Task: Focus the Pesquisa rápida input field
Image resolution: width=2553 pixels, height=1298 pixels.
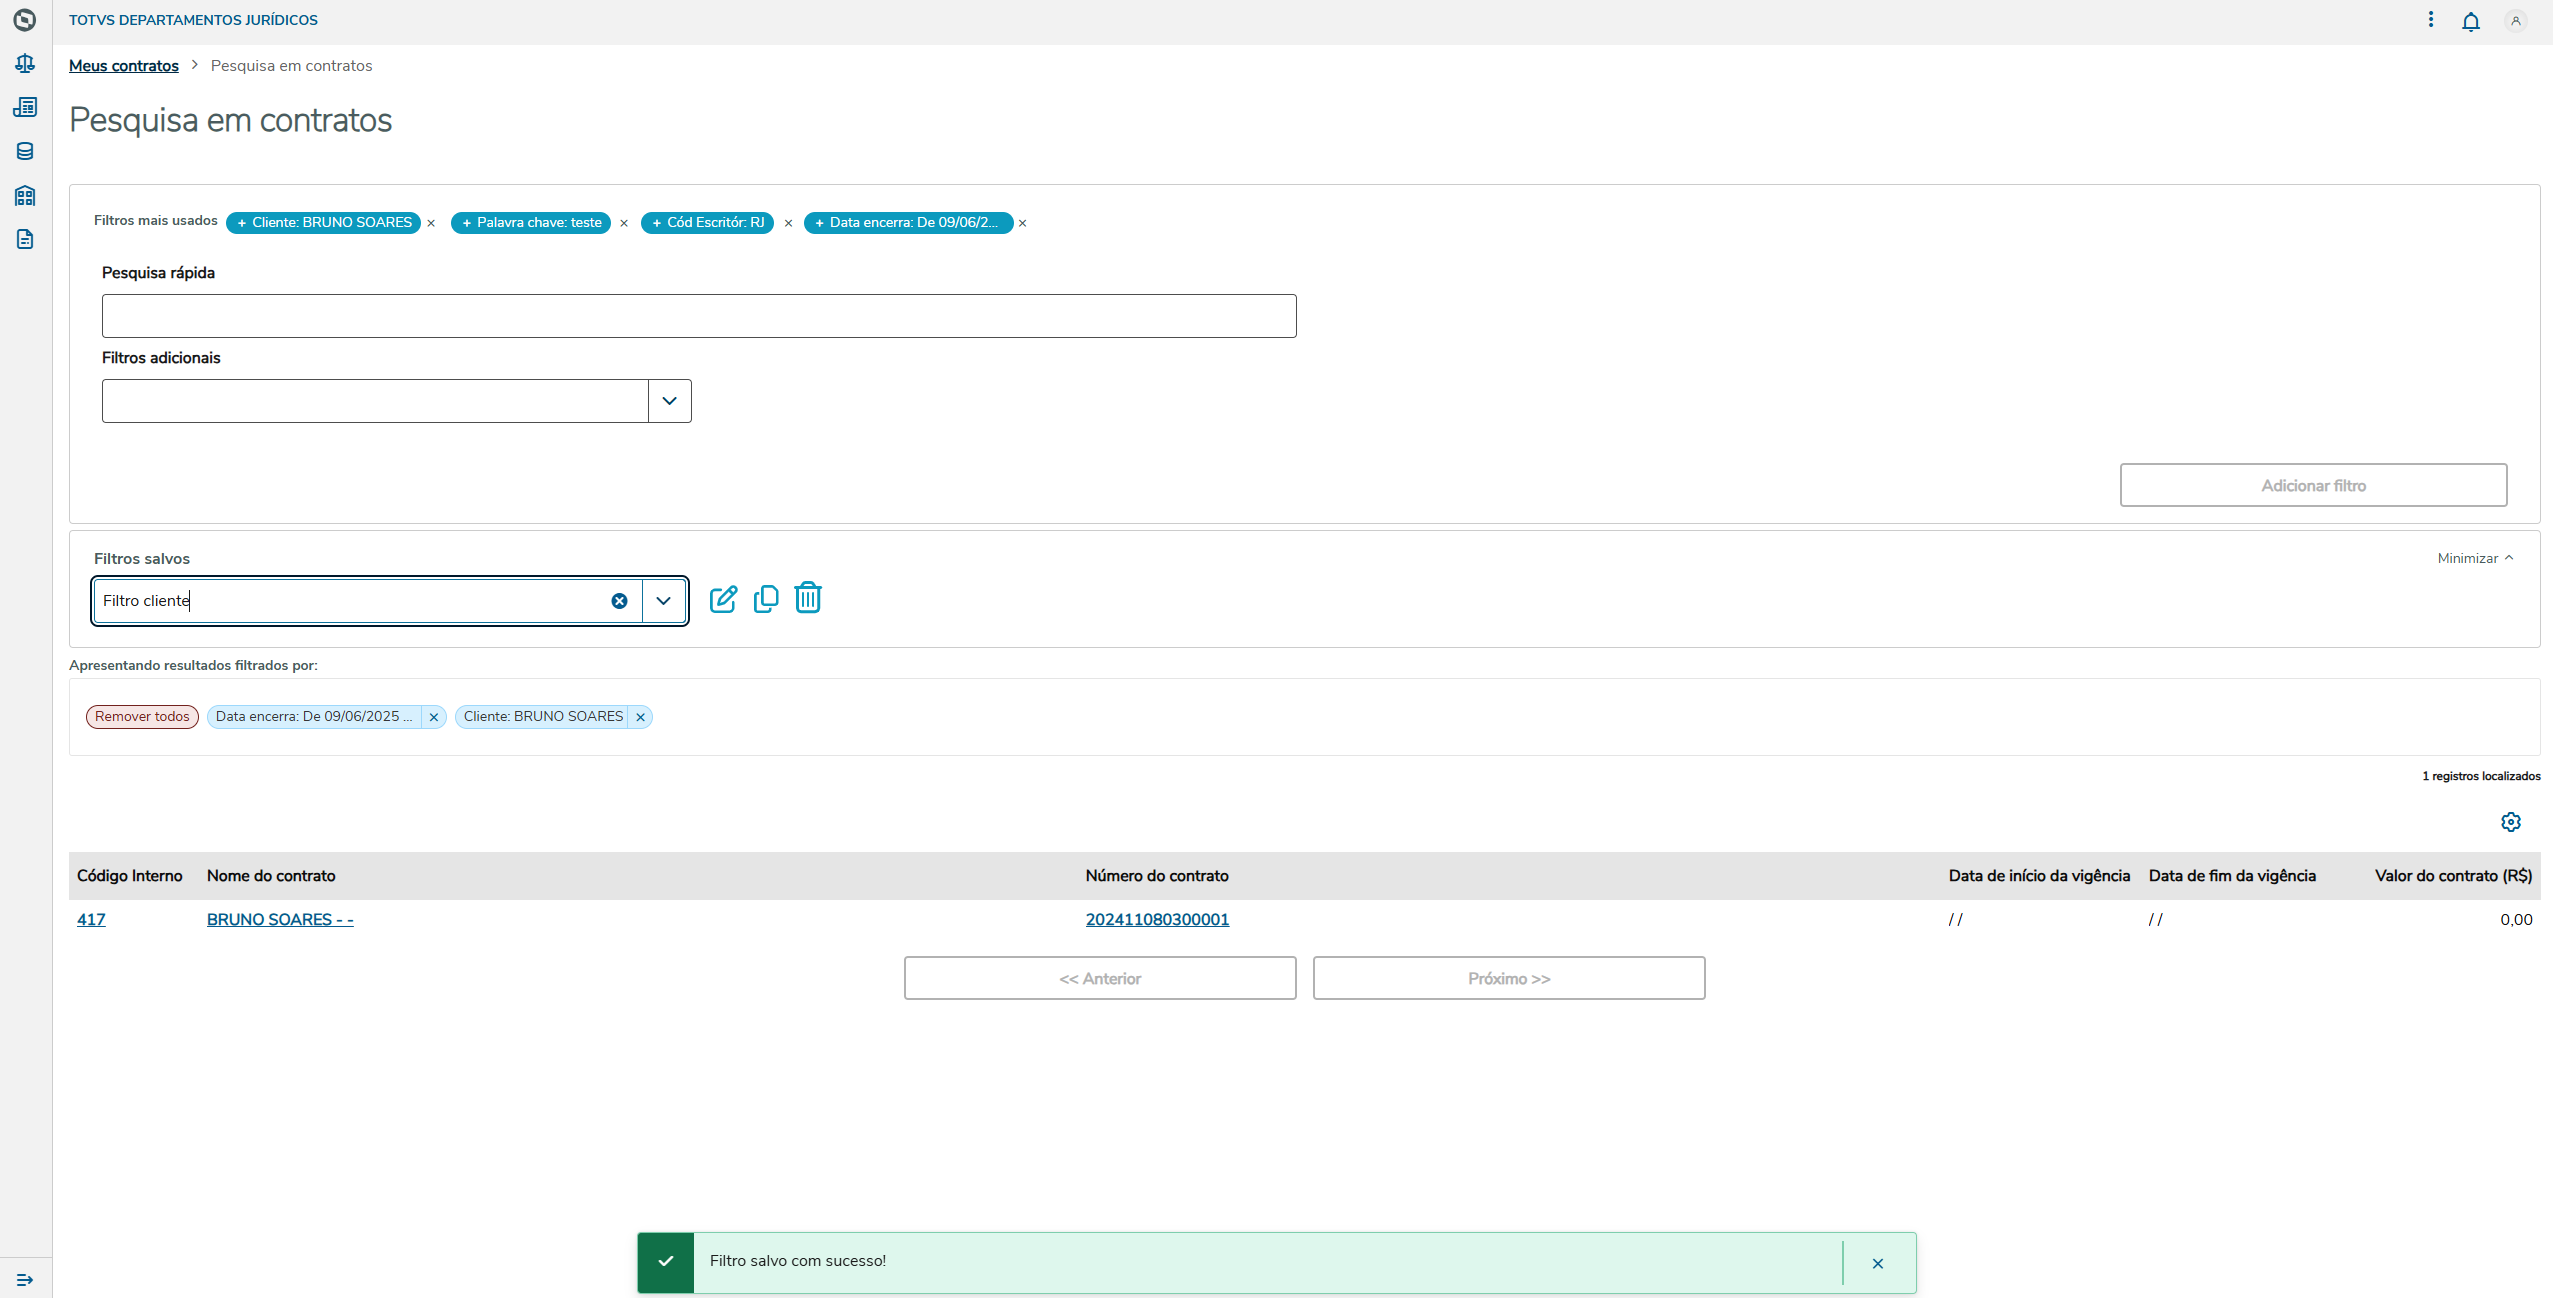Action: click(x=699, y=316)
